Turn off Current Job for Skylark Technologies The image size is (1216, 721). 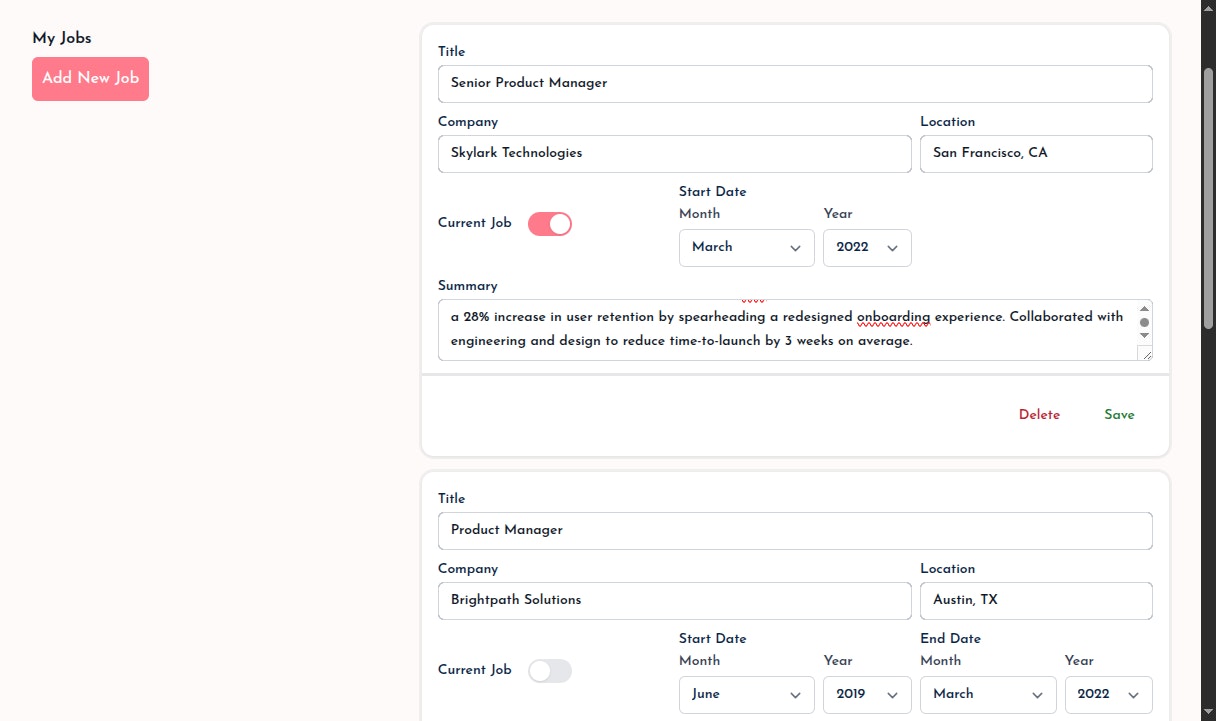pos(550,224)
